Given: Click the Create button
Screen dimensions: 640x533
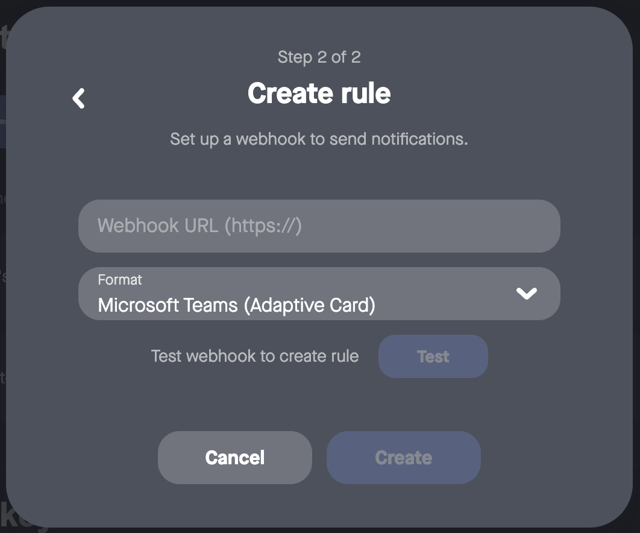Looking at the screenshot, I should point(403,458).
